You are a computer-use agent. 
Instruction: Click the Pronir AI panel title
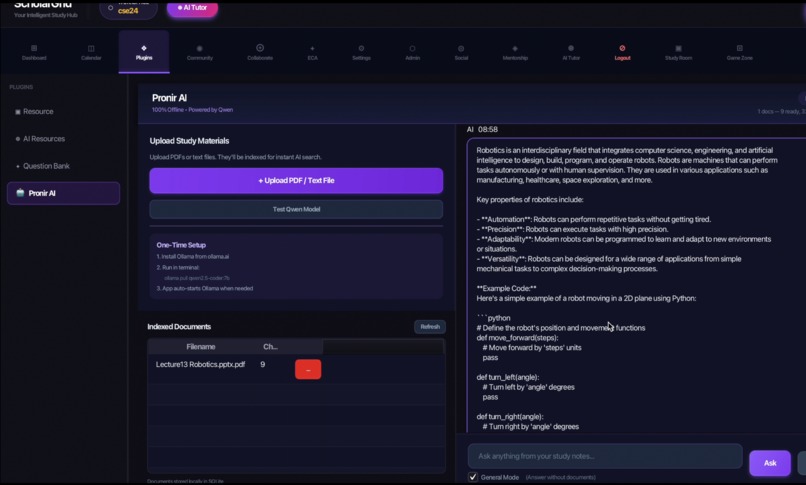coord(169,98)
